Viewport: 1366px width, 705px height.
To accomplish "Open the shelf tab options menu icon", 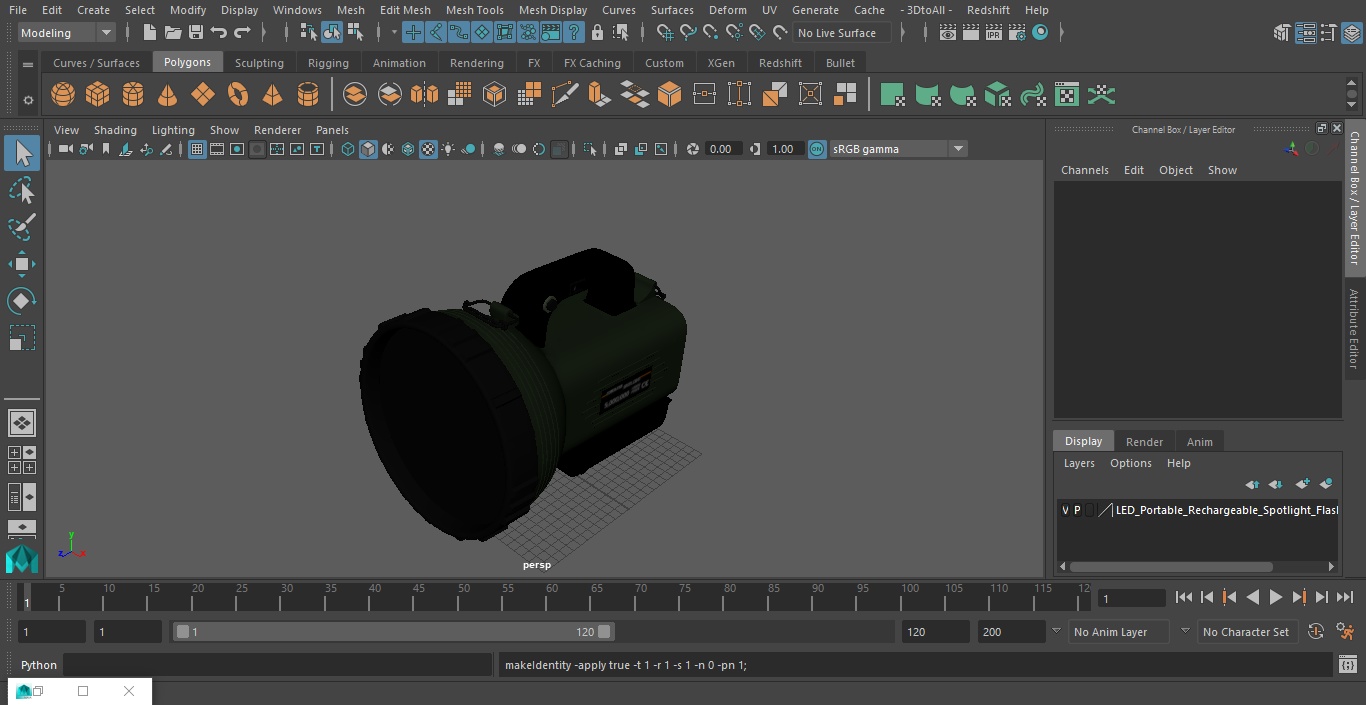I will pyautogui.click(x=28, y=64).
